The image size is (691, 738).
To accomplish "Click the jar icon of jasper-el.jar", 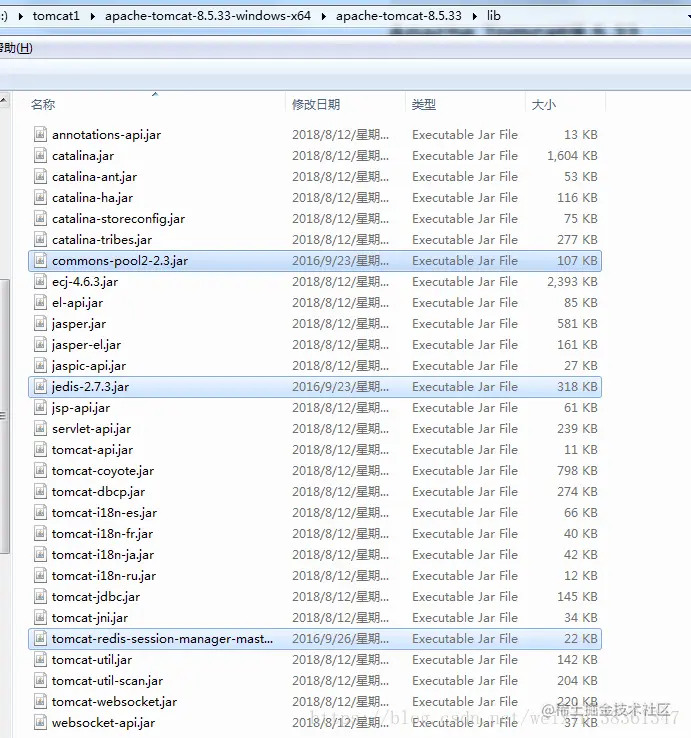I will (40, 345).
